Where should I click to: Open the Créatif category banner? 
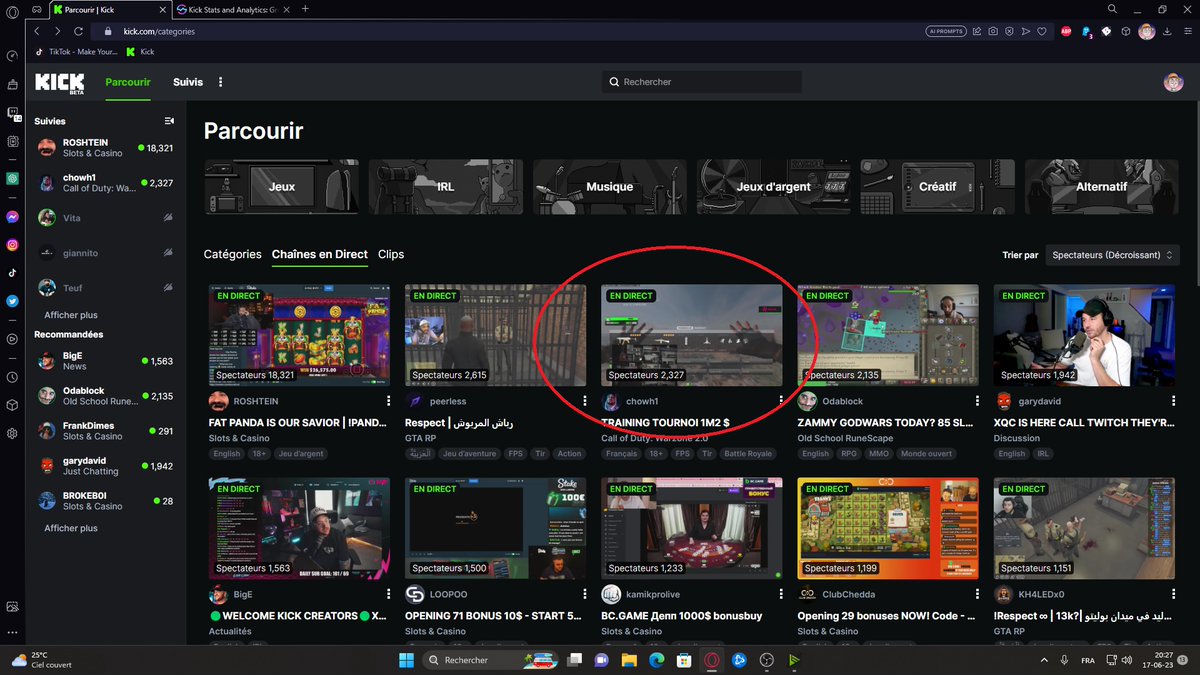[938, 186]
